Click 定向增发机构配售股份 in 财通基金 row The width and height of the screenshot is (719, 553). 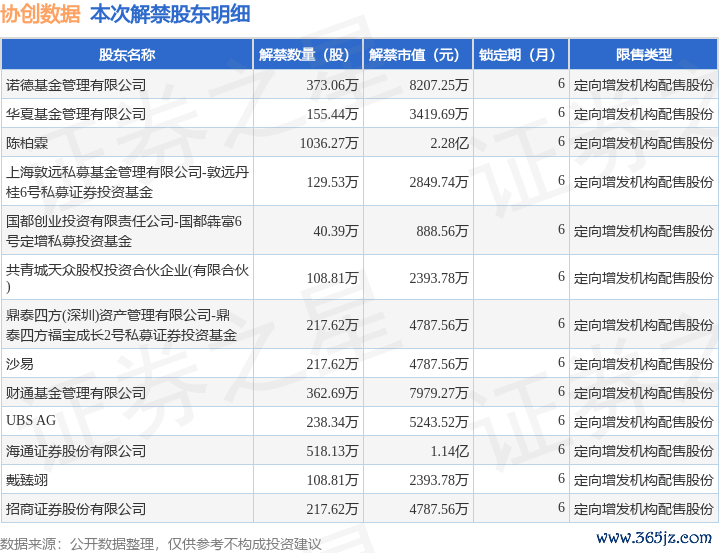[x=643, y=393]
